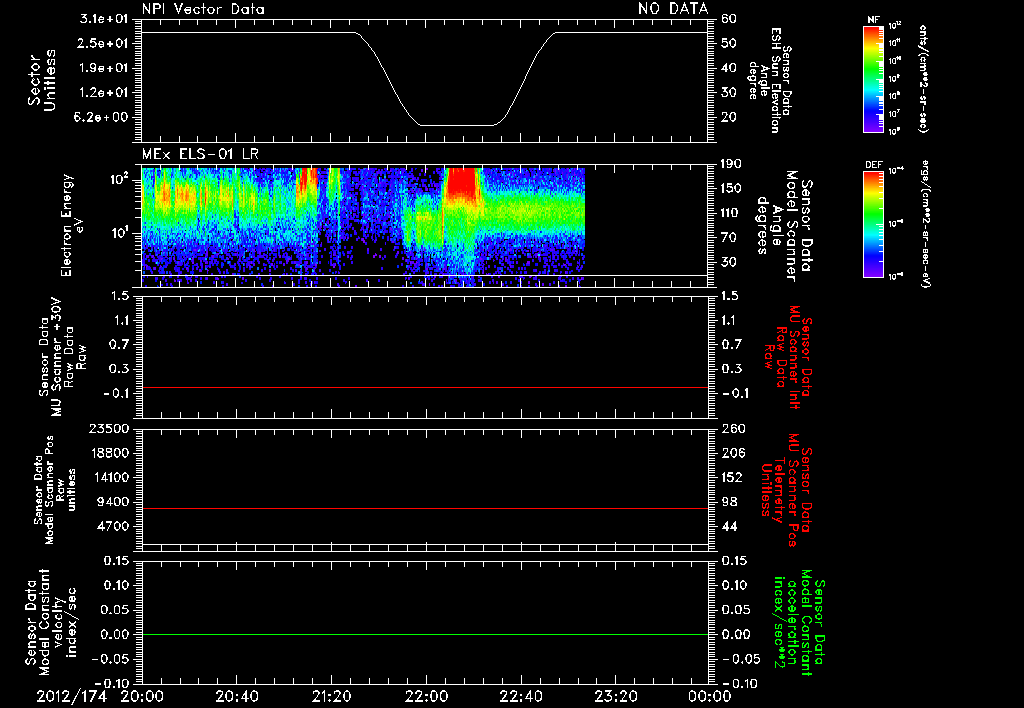Click the '60' sun elevation tick label
This screenshot has width=1024, height=708.
(729, 19)
